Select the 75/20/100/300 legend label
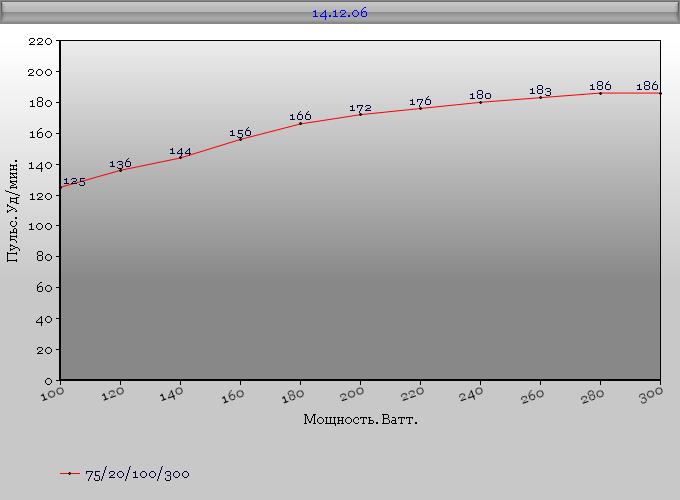Image resolution: width=680 pixels, height=500 pixels. [137, 474]
